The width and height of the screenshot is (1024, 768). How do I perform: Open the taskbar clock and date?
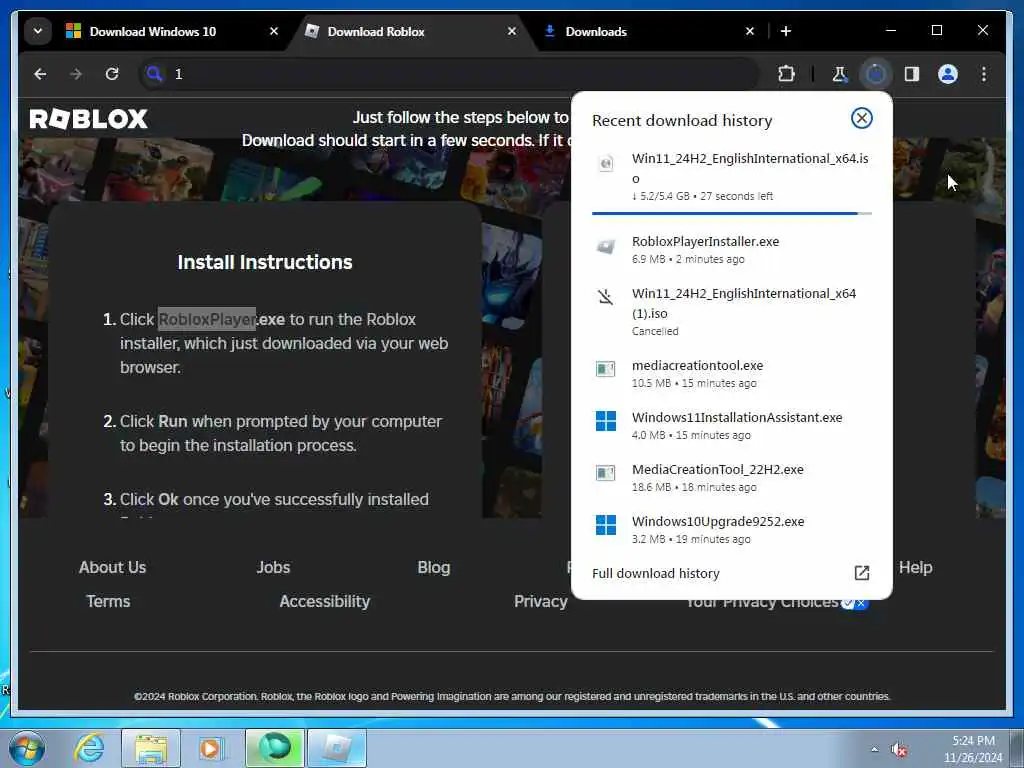(x=972, y=749)
